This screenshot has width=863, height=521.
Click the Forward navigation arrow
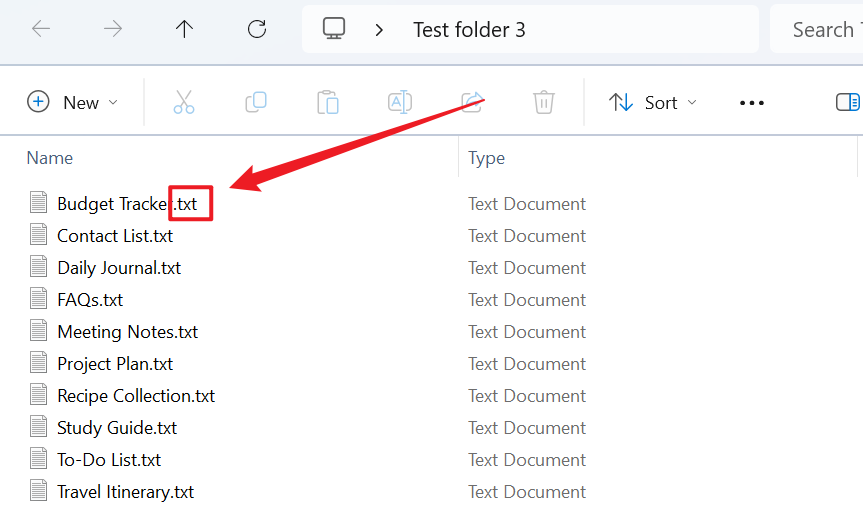113,29
